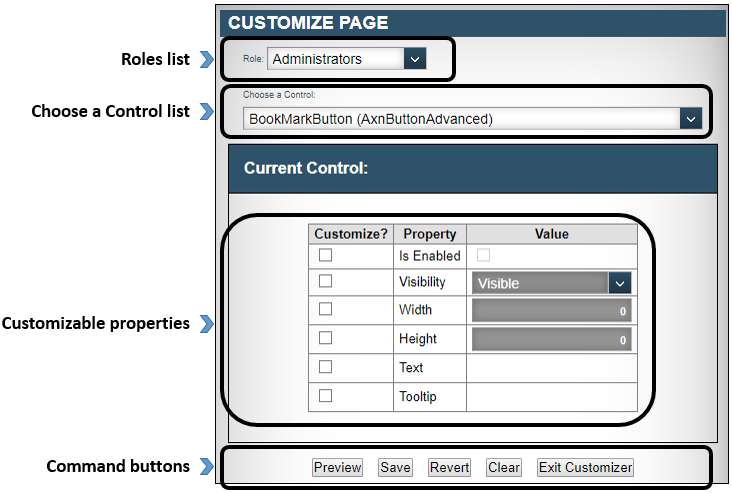This screenshot has height=493, width=732.
Task: Click the Width value field
Action: (551, 311)
